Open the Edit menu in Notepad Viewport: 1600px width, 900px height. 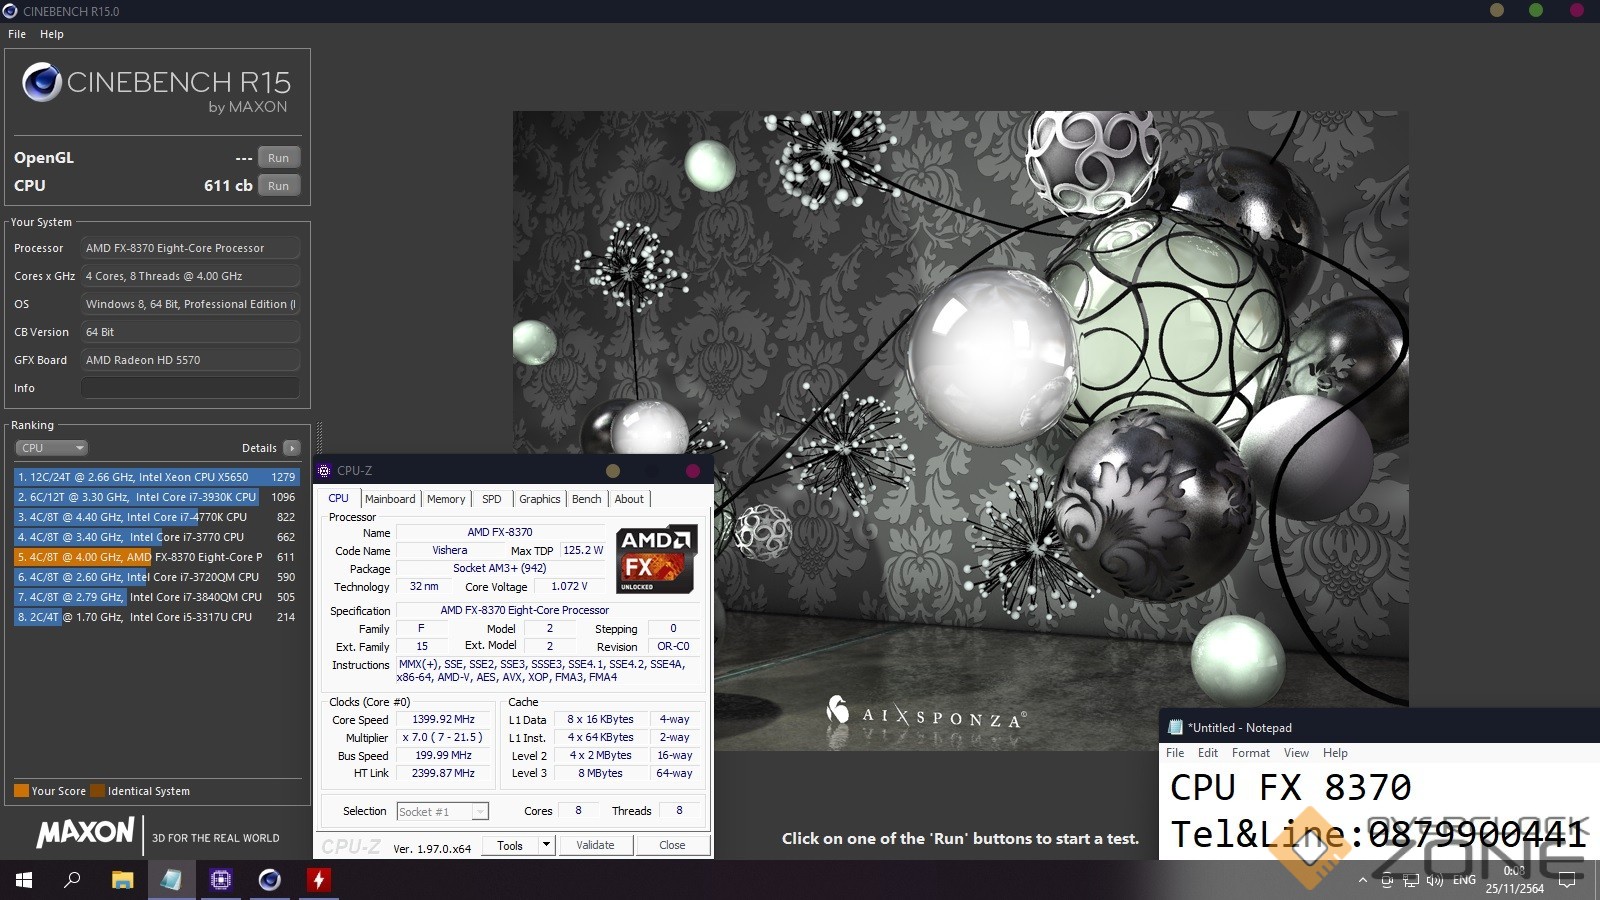pyautogui.click(x=1208, y=753)
